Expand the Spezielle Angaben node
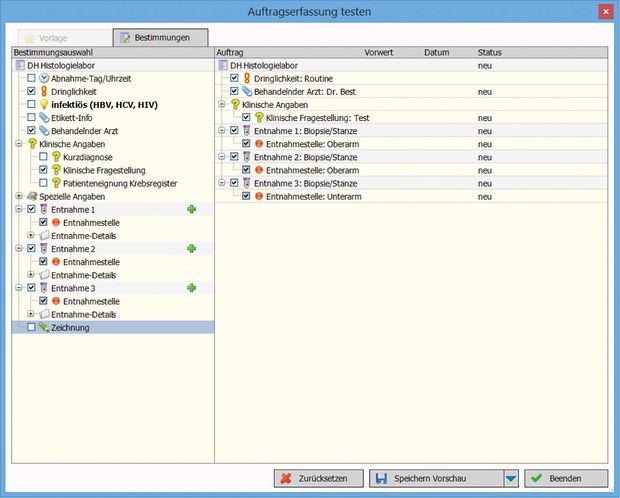Viewport: 620px width, 498px height. coord(19,196)
